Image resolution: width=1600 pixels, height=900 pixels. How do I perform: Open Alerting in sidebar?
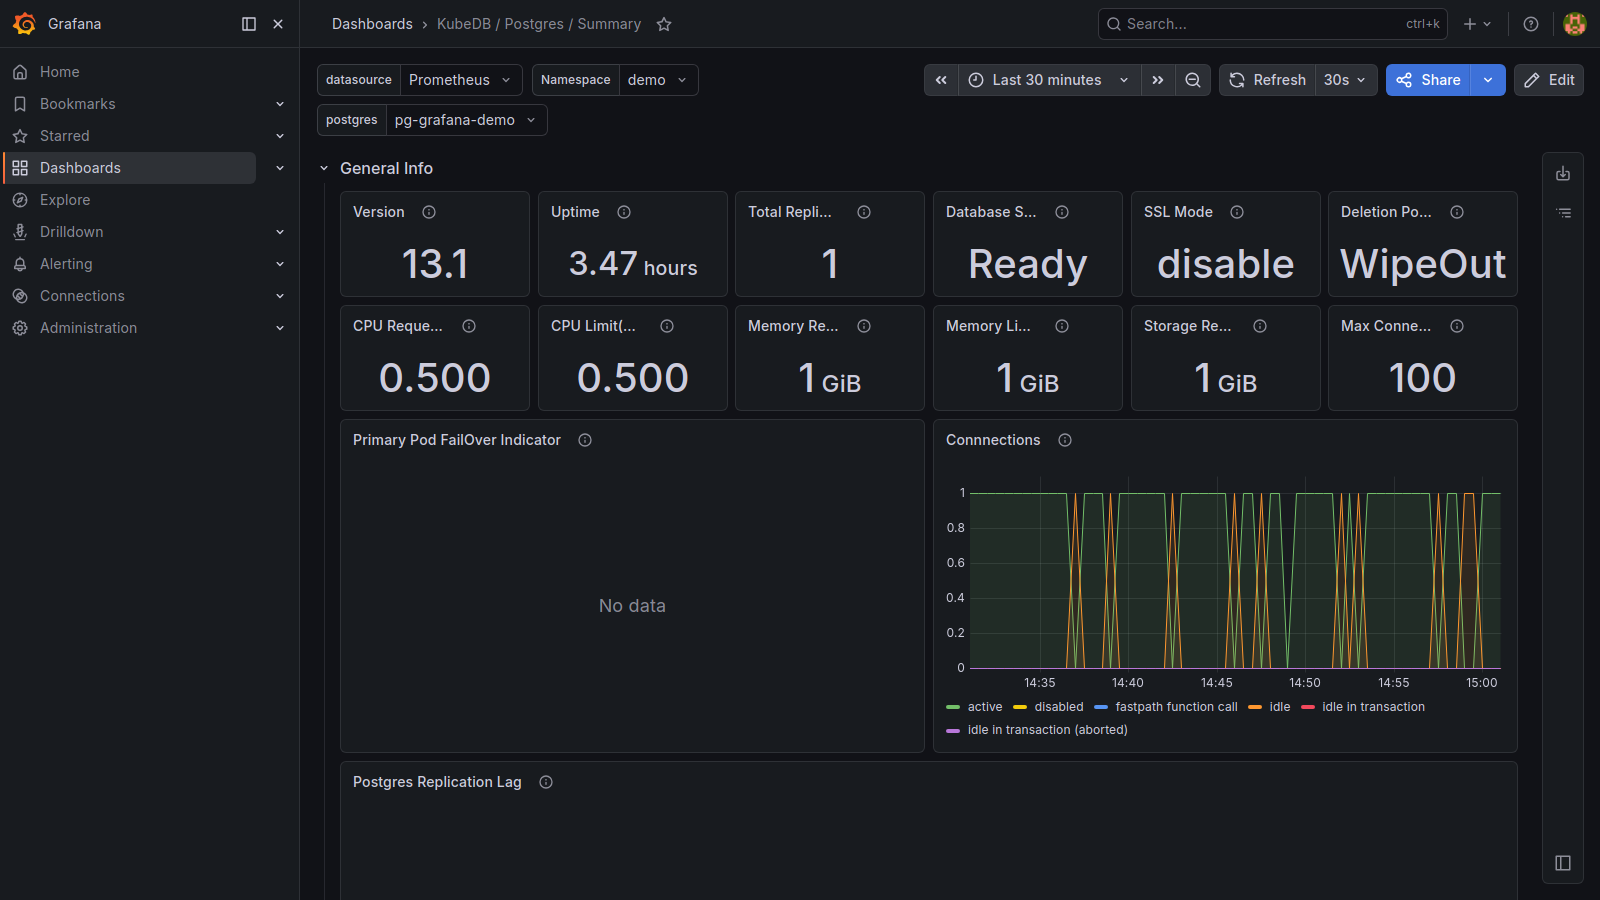pyautogui.click(x=66, y=264)
